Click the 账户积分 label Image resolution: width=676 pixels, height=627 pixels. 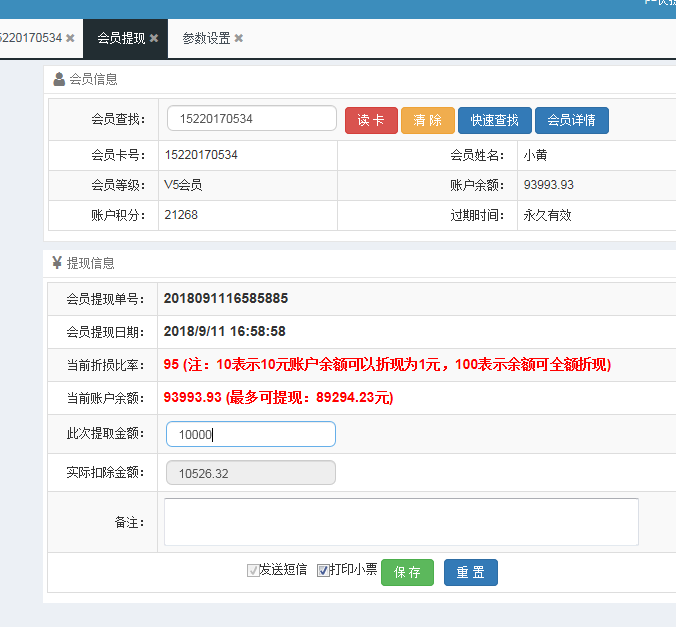(118, 215)
